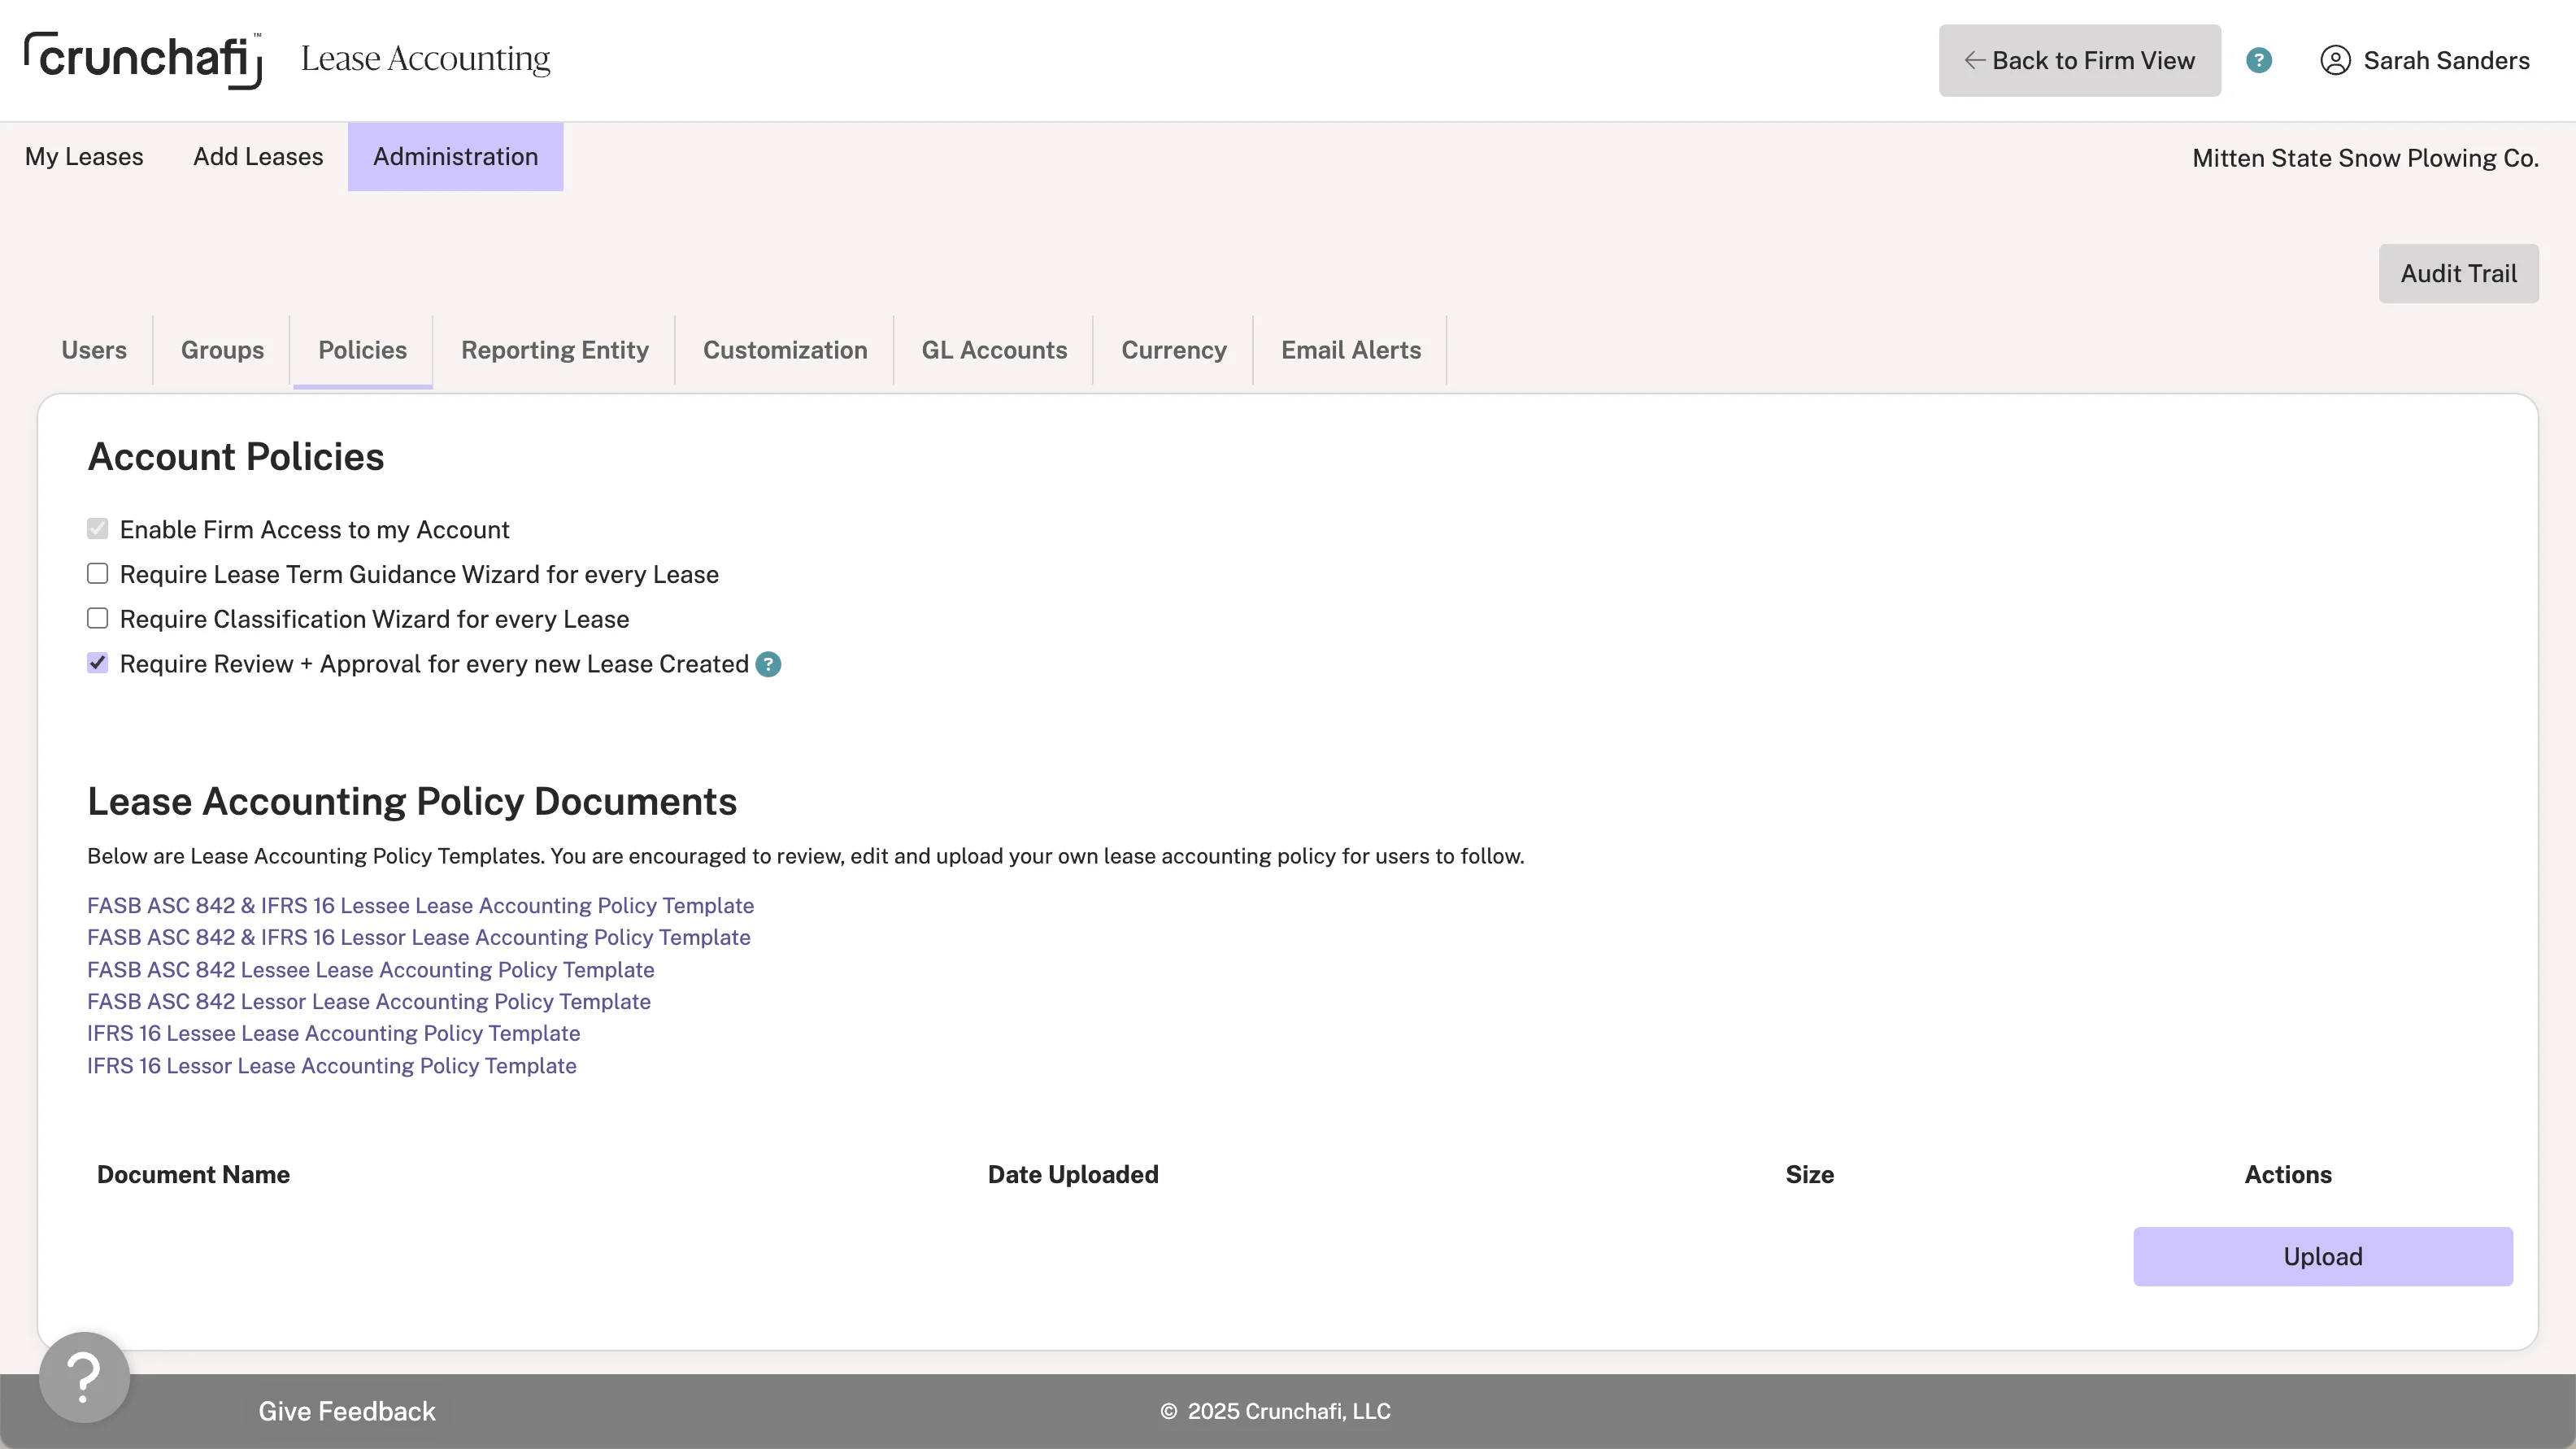Screen dimensions: 2576x1449
Task: Enable Require Lease Term Guidance Wizard checkbox
Action: pyautogui.click(x=97, y=574)
